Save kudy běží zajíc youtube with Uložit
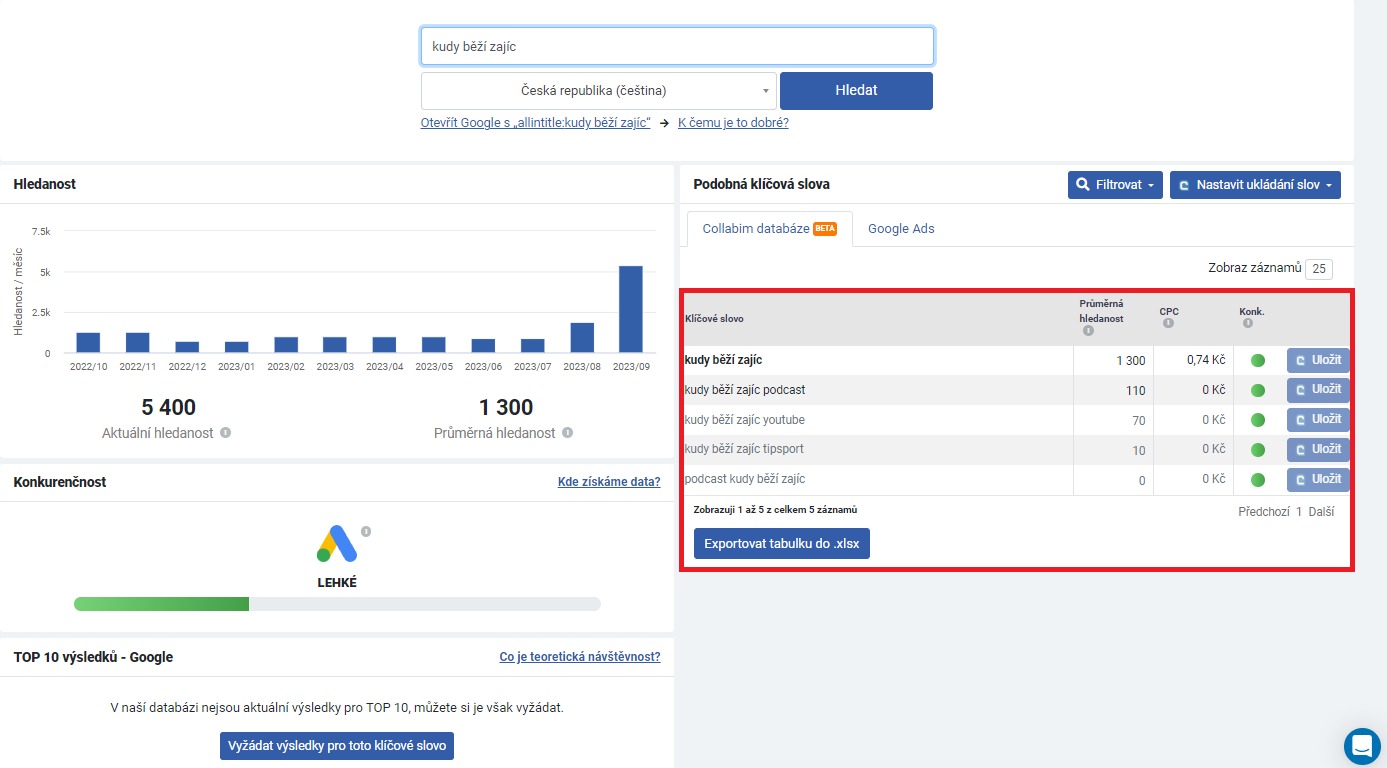The width and height of the screenshot is (1387, 768). (1318, 419)
